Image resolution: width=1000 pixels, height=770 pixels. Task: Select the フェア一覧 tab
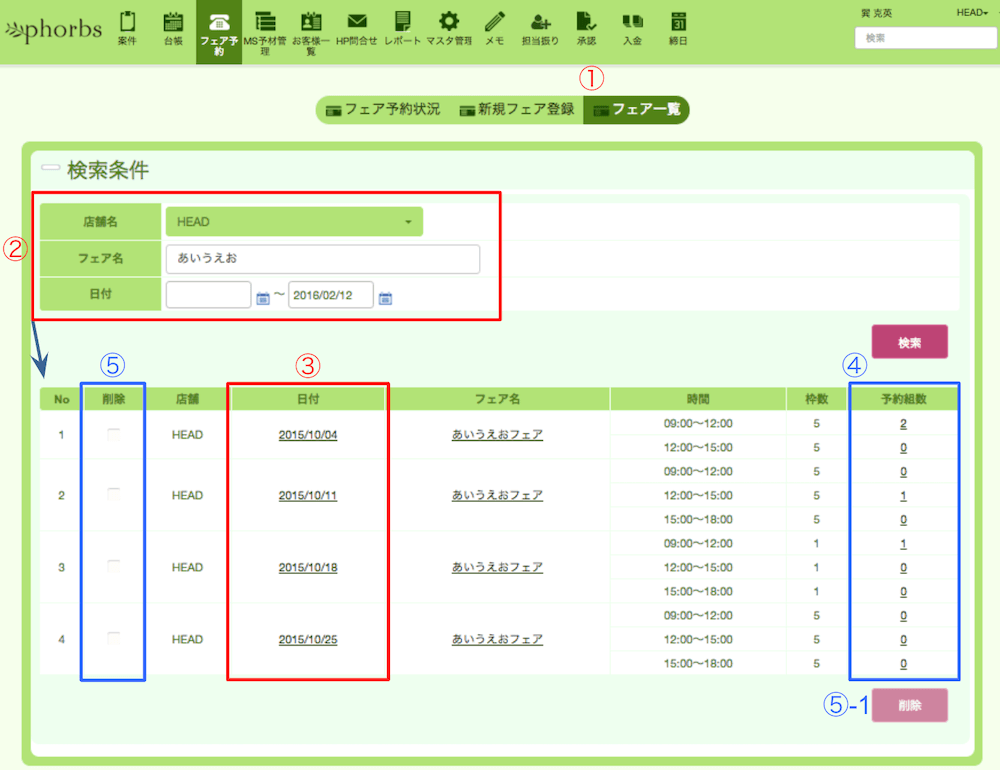click(636, 110)
